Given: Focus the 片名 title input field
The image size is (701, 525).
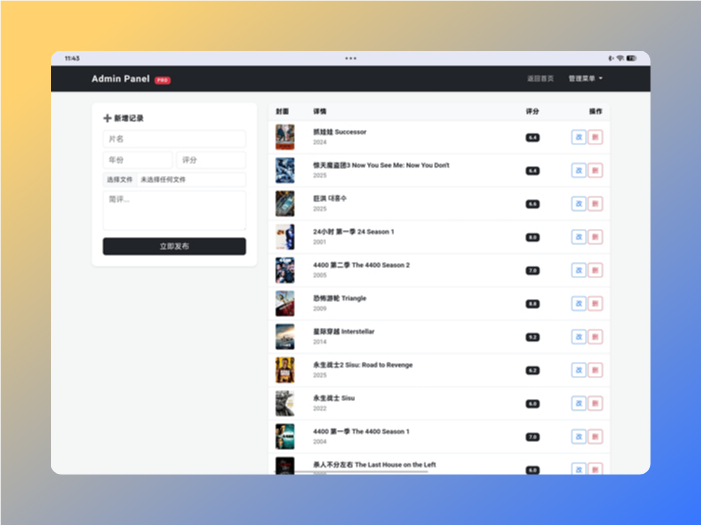Looking at the screenshot, I should point(174,139).
